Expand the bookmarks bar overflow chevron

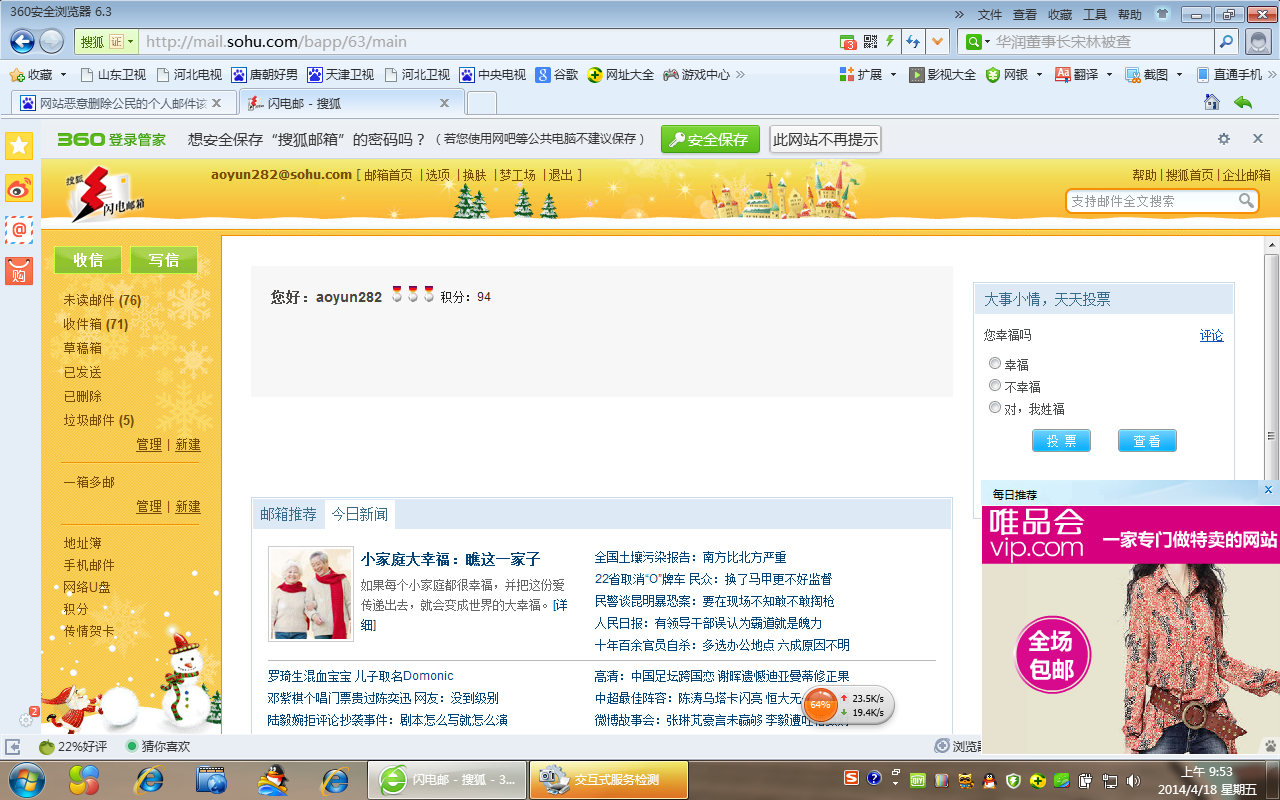tap(741, 75)
